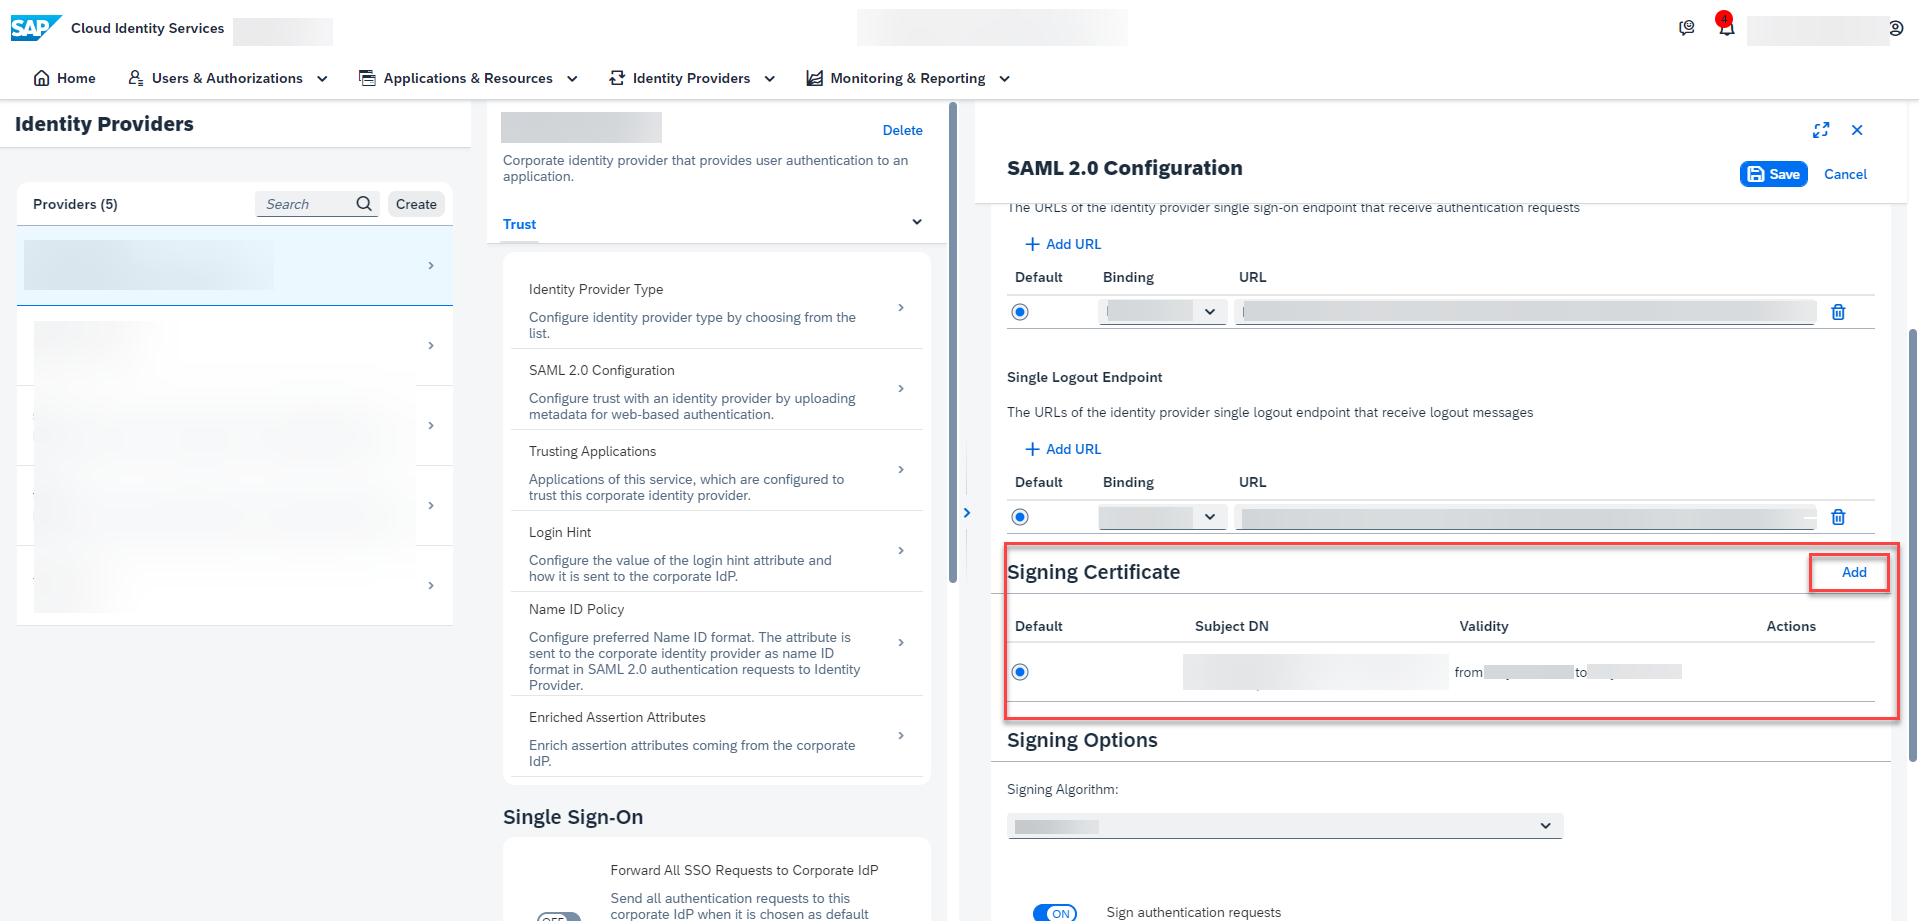
Task: Click the panel collapse arrow between columns
Action: [966, 512]
